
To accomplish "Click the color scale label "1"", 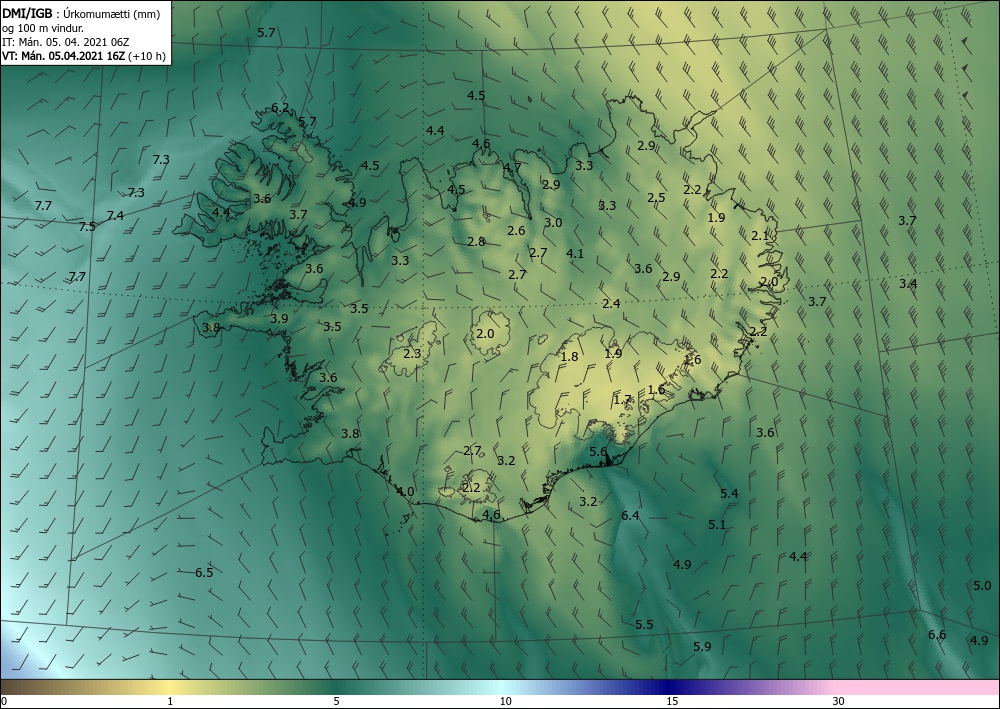I will coord(170,702).
